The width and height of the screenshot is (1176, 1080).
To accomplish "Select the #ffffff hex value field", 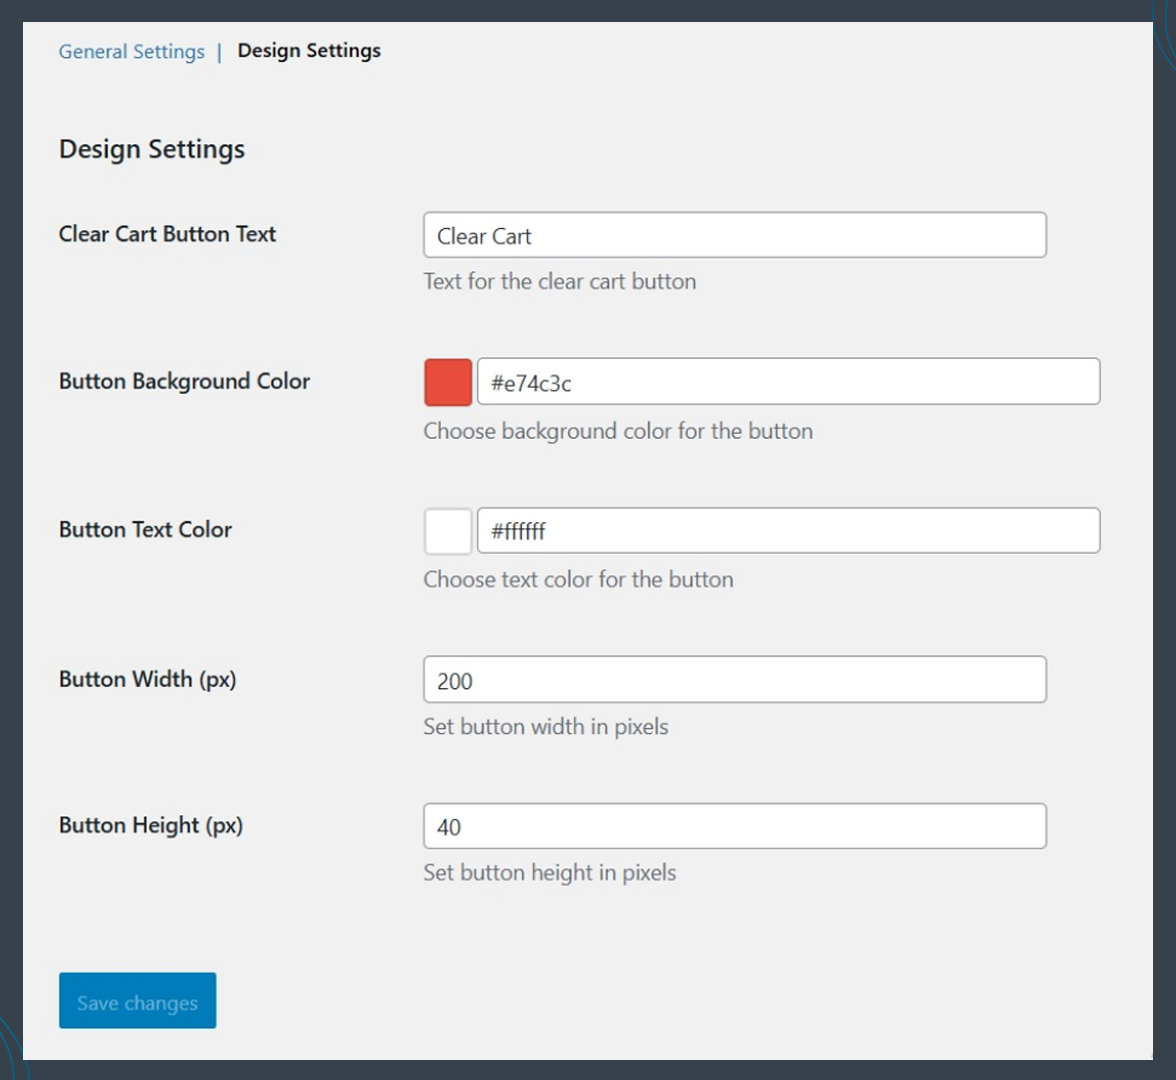I will [x=789, y=530].
